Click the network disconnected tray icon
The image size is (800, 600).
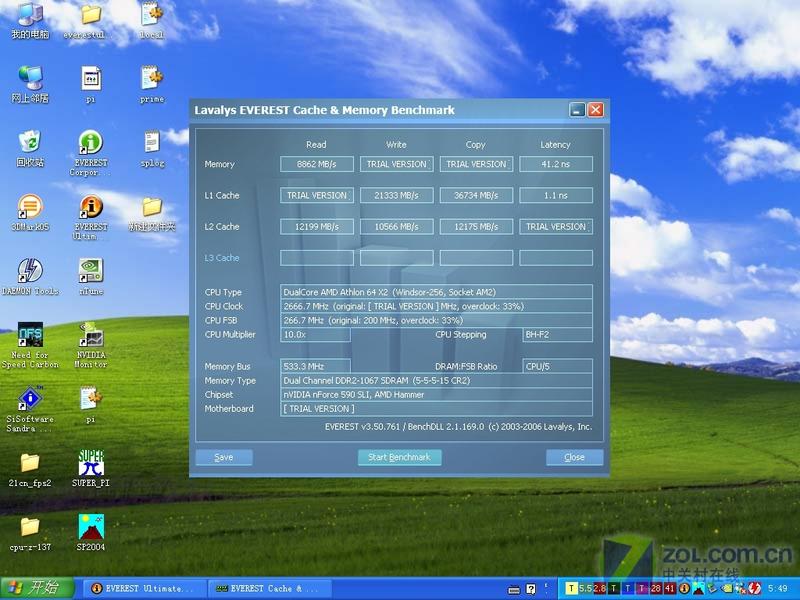click(740, 588)
